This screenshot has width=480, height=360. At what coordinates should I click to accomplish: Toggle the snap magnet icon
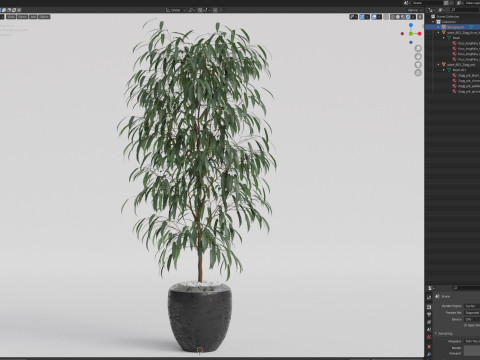point(200,10)
